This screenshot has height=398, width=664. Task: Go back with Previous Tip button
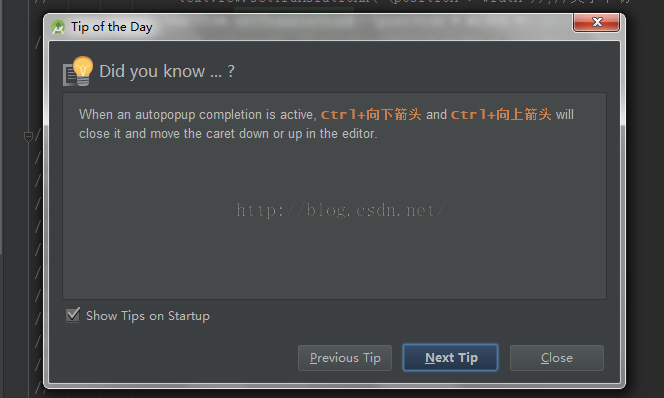[x=345, y=358]
